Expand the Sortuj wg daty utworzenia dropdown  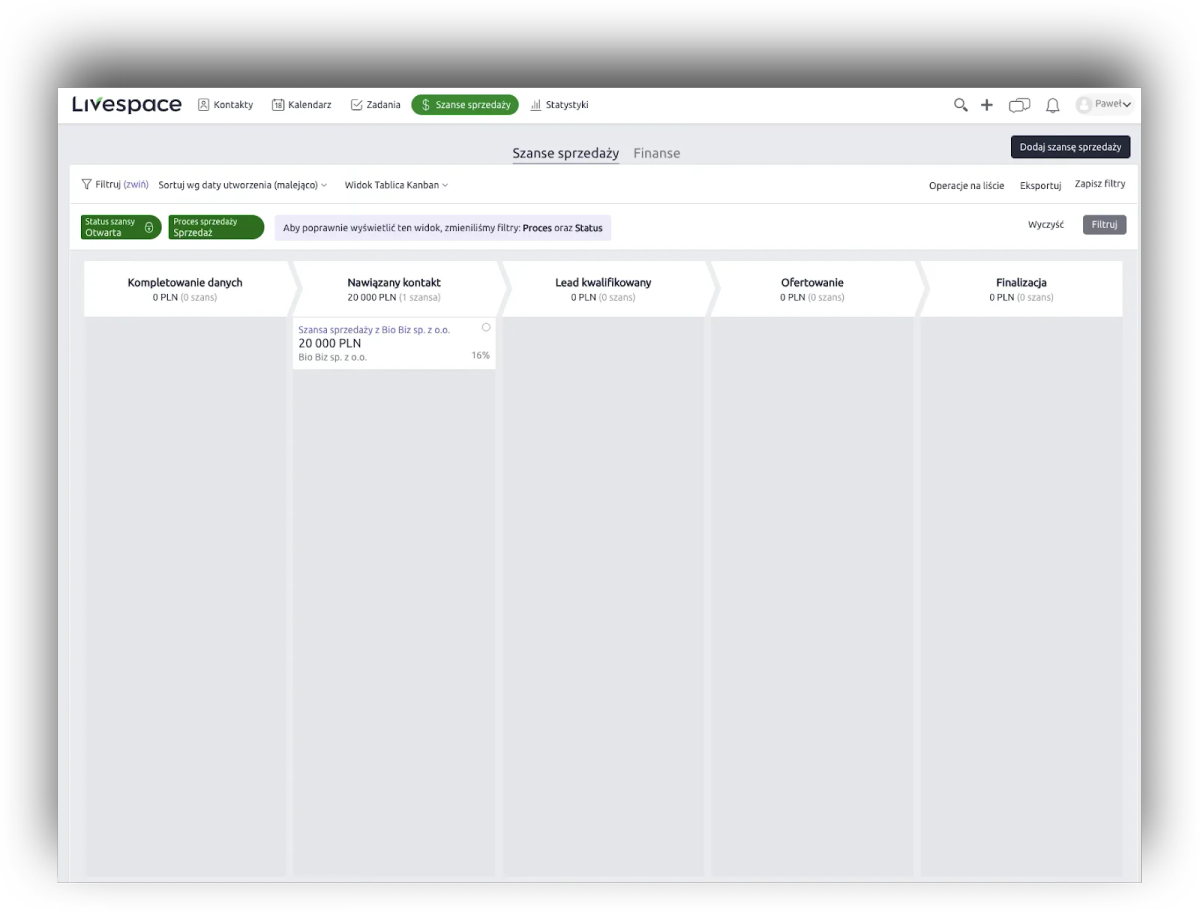[243, 185]
